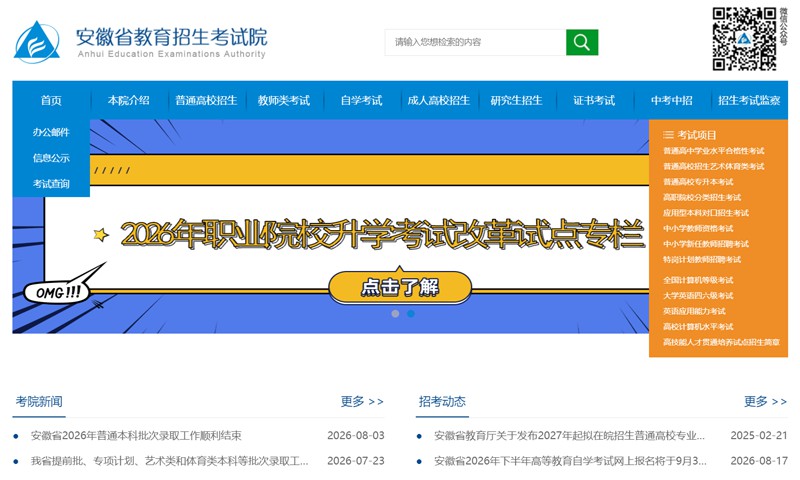Open the 招生考试监察 navigation item
Viewport: 800px width, 480px height.
coord(749,100)
